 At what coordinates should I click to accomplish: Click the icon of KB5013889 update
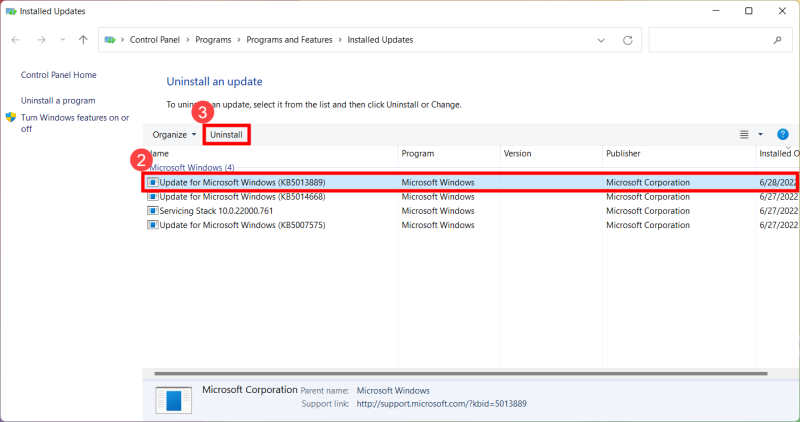153,182
